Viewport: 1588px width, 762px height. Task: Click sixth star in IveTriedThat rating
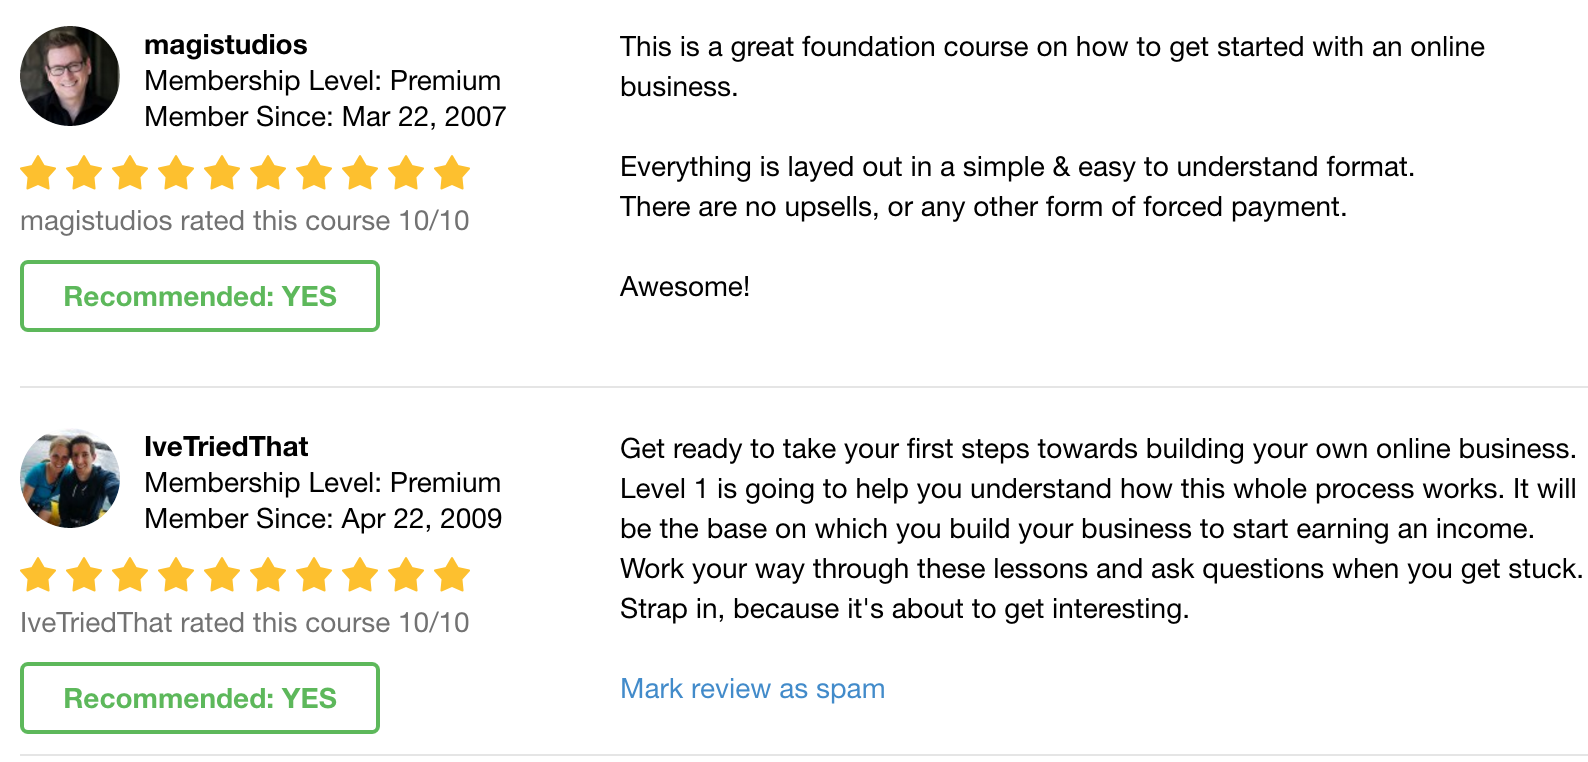[x=268, y=575]
